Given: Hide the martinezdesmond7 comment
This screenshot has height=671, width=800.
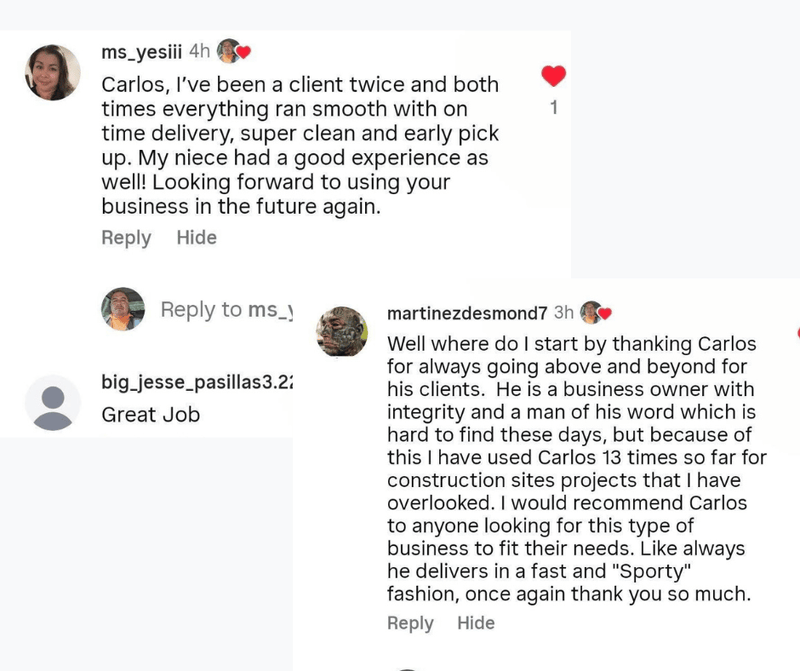Looking at the screenshot, I should [x=476, y=623].
